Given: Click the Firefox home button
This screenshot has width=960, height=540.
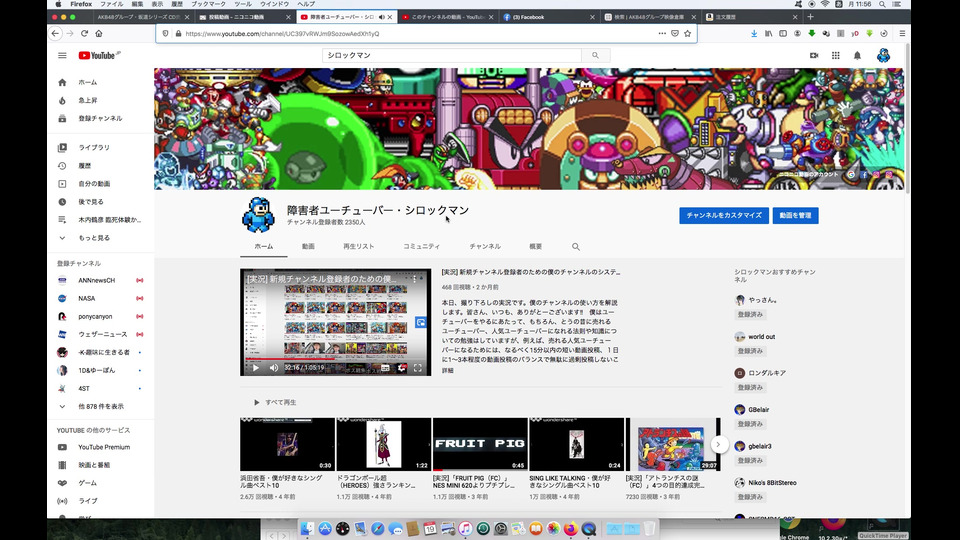Looking at the screenshot, I should (x=99, y=34).
